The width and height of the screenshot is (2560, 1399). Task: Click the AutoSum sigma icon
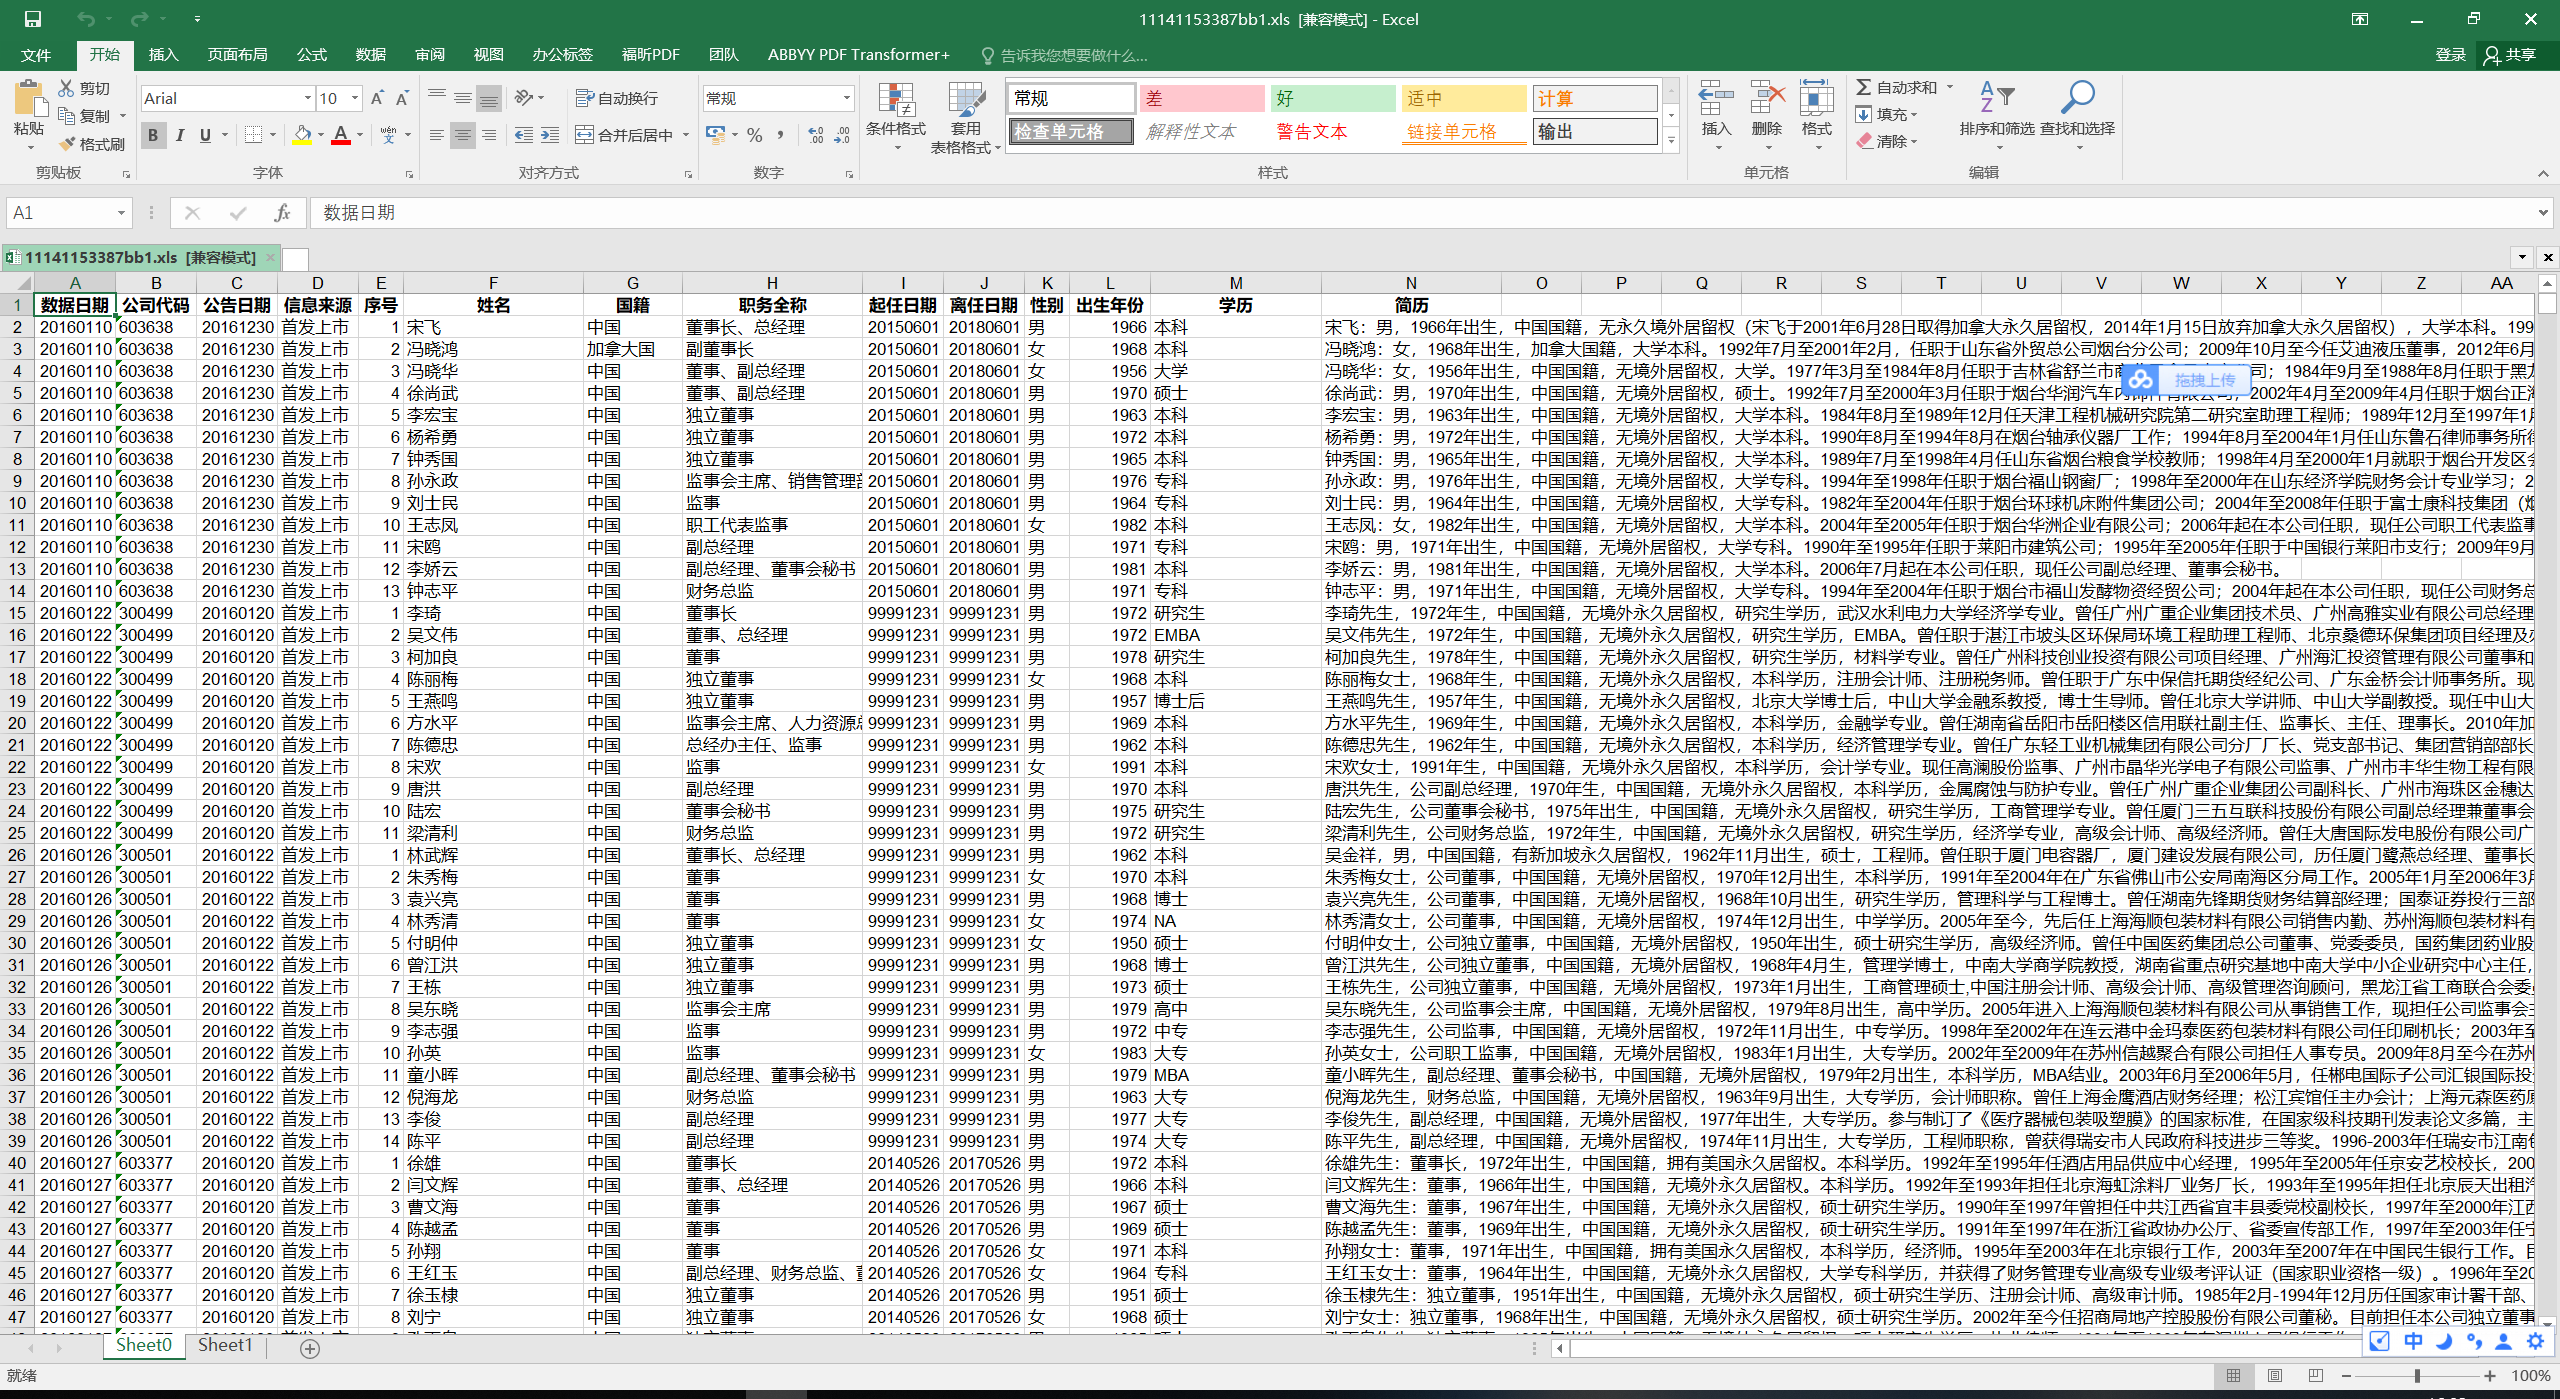click(1864, 88)
